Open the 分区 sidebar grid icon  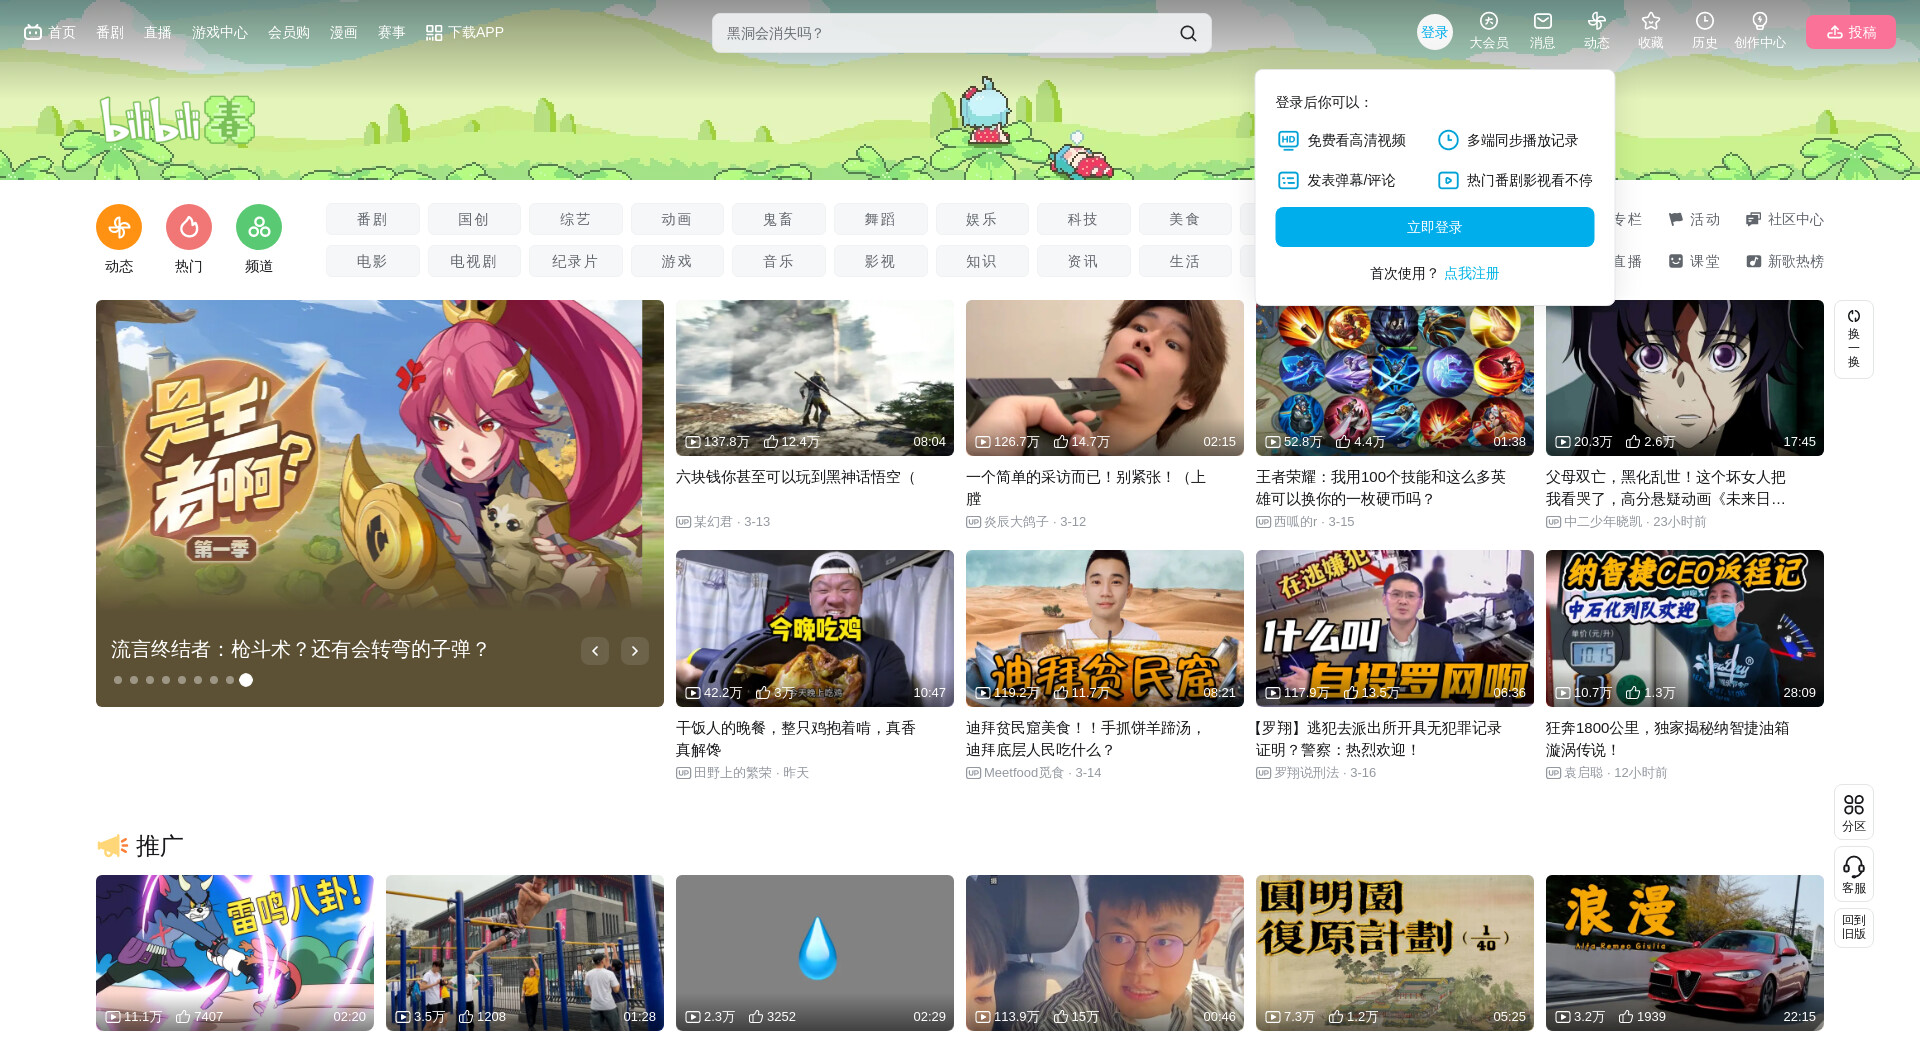tap(1854, 813)
